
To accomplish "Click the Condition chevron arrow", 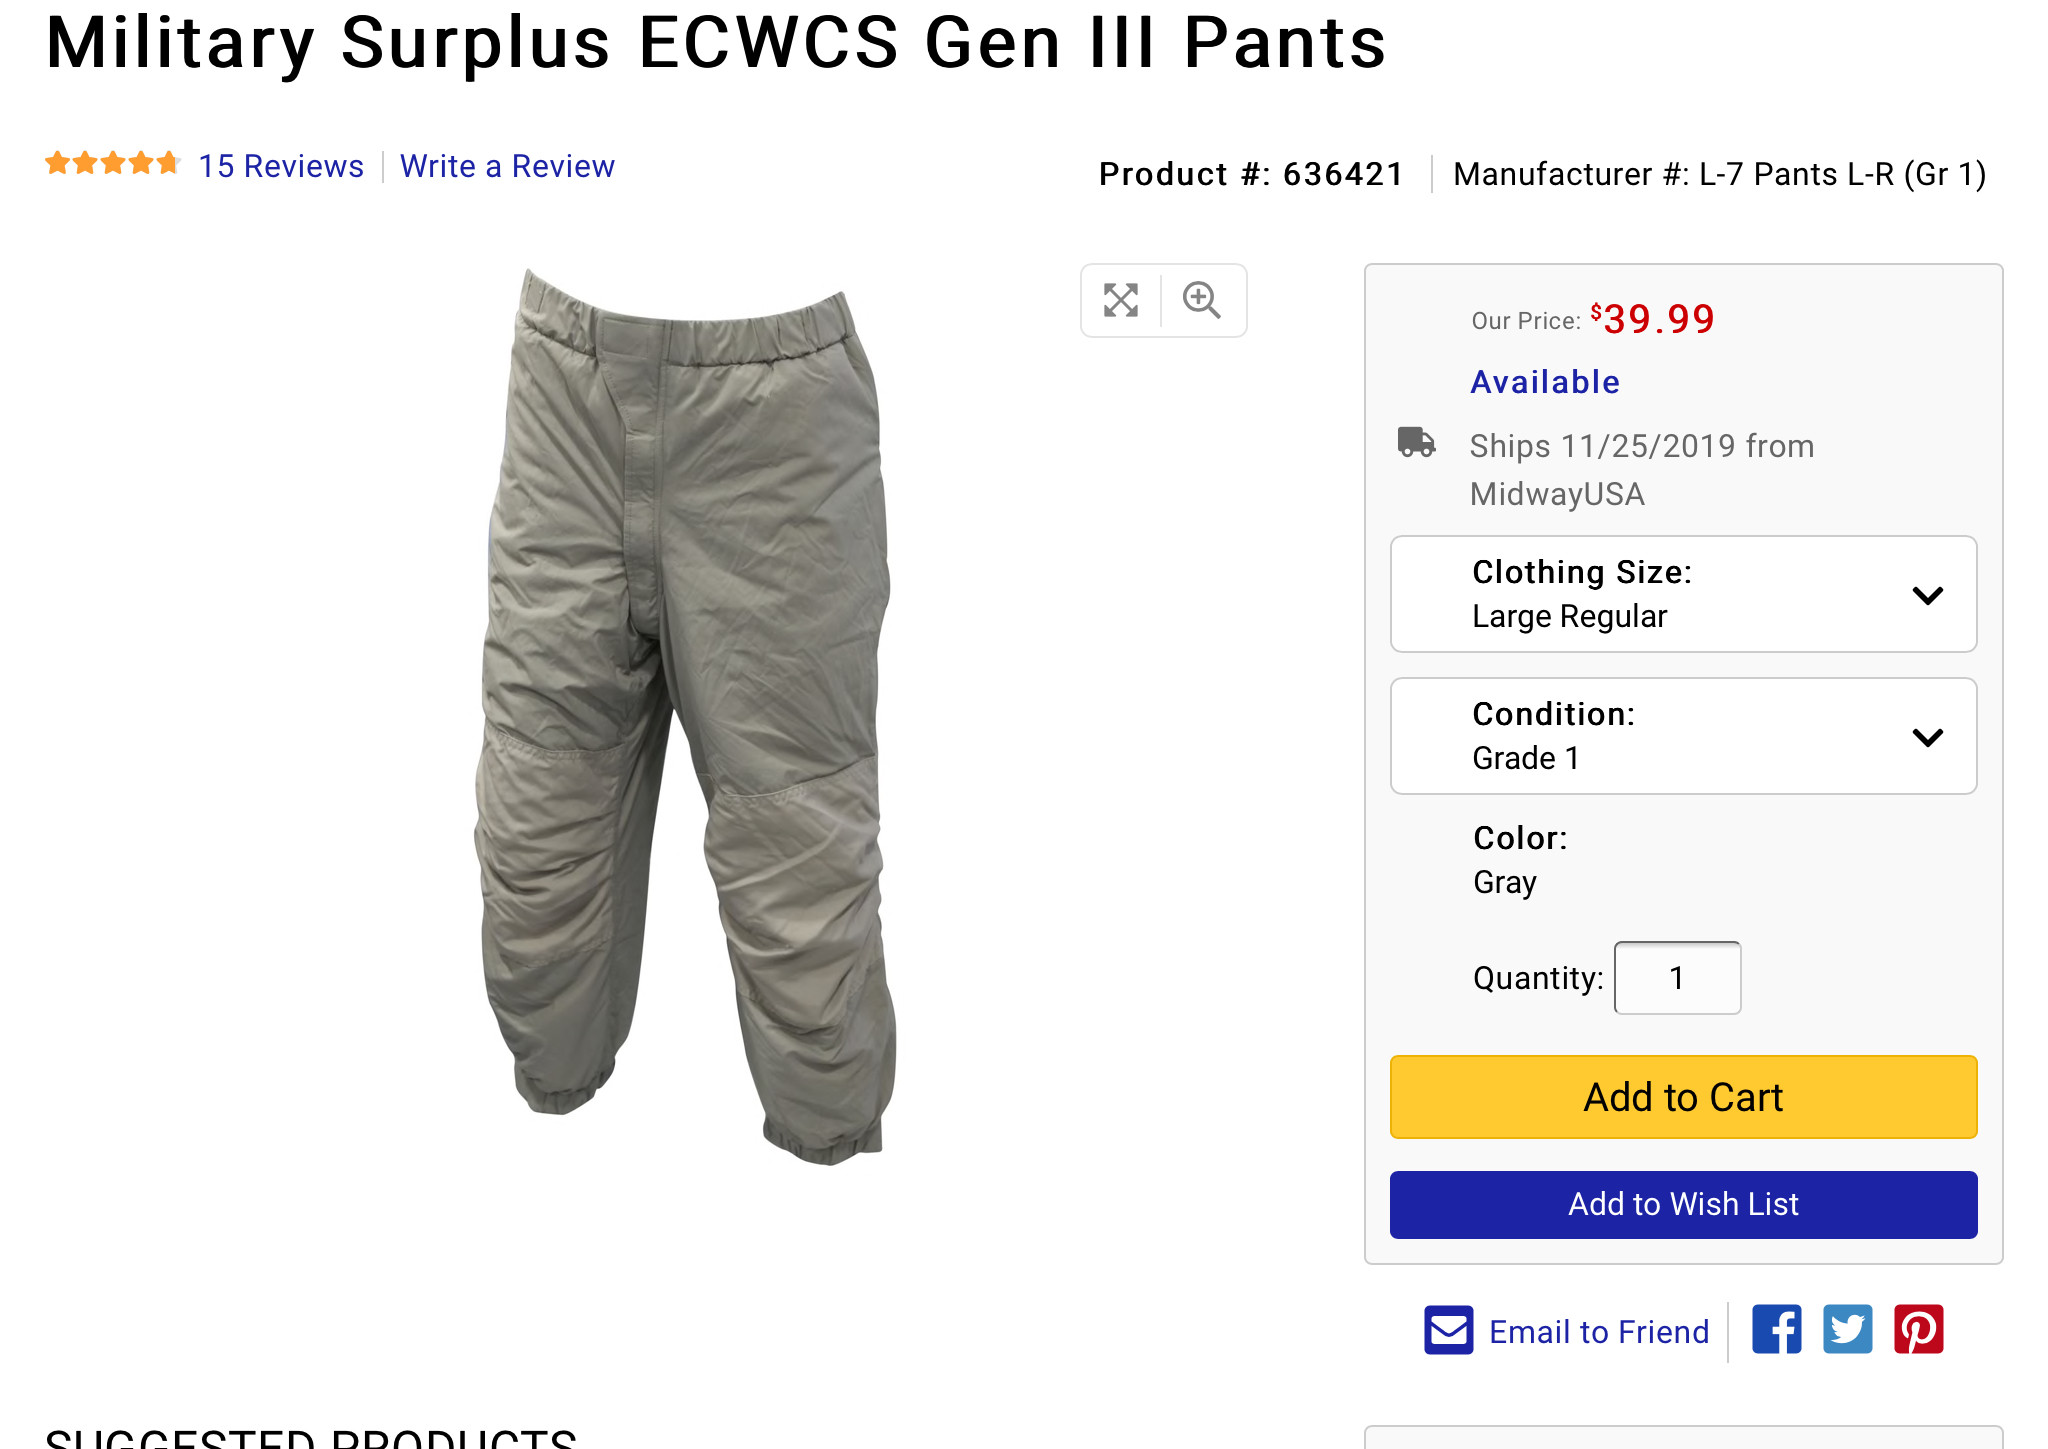I will coord(1927,737).
